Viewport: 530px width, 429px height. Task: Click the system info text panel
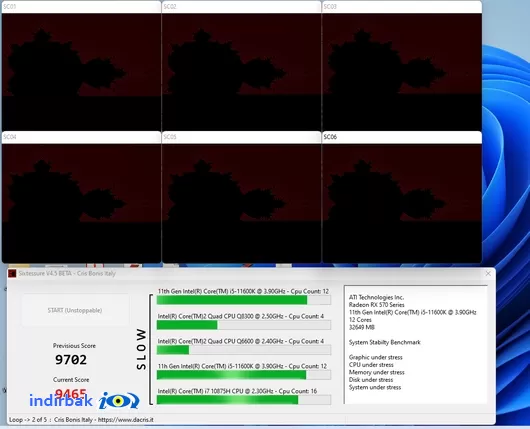pos(416,344)
